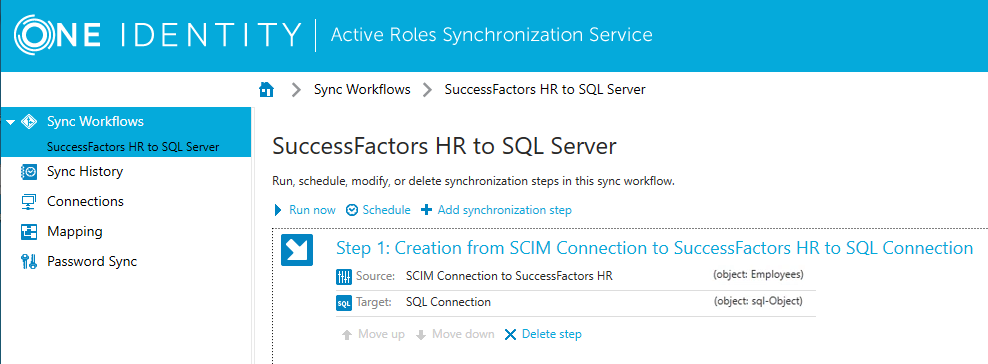The width and height of the screenshot is (988, 364).
Task: Click the Connections monitor icon
Action: (29, 202)
